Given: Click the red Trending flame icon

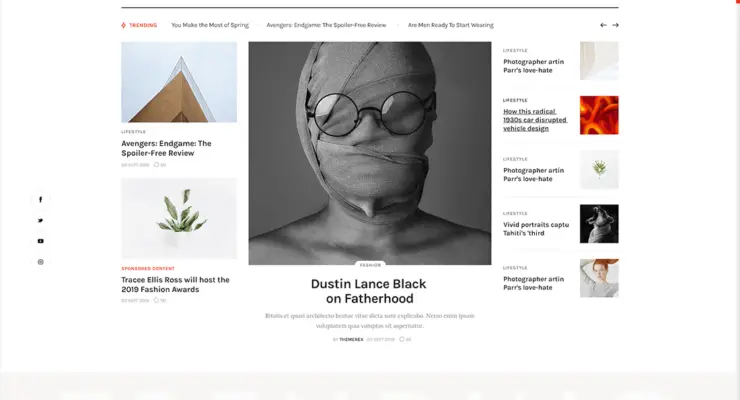Looking at the screenshot, I should 124,25.
